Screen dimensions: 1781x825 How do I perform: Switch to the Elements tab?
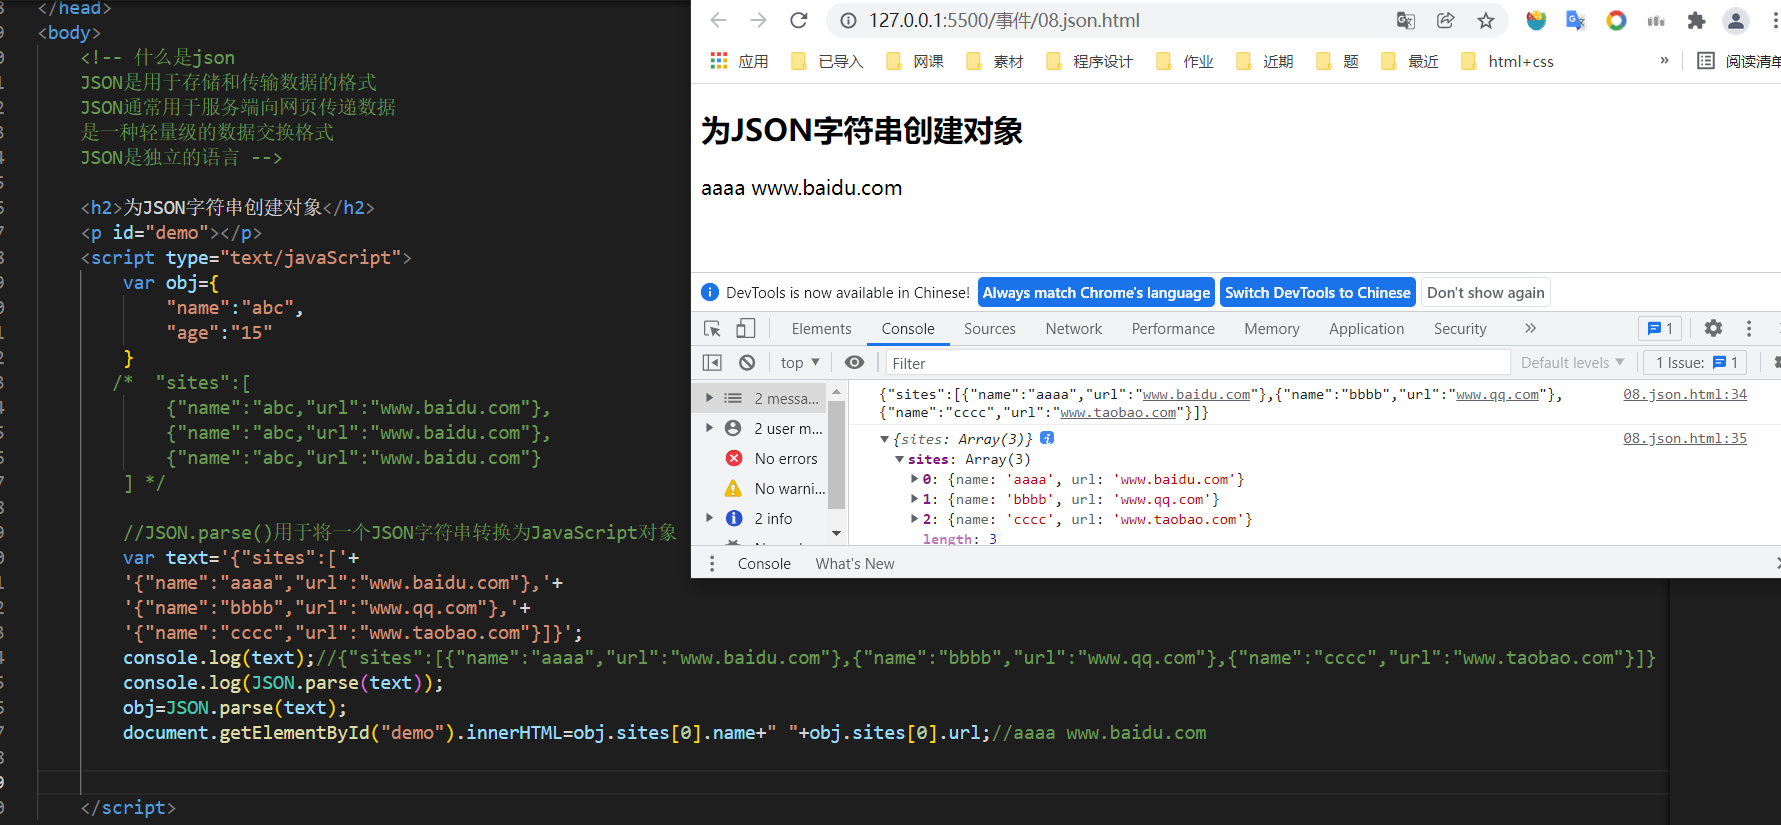click(821, 328)
